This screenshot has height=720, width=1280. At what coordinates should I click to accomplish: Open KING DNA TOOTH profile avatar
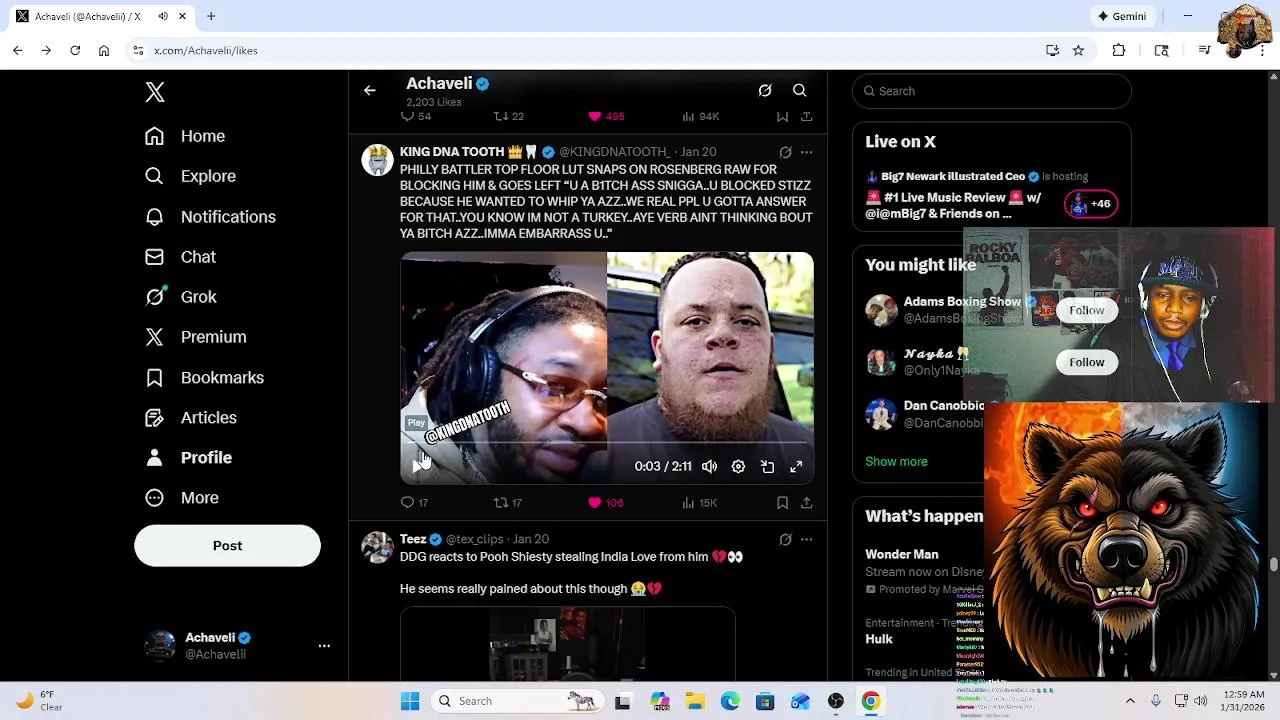377,160
